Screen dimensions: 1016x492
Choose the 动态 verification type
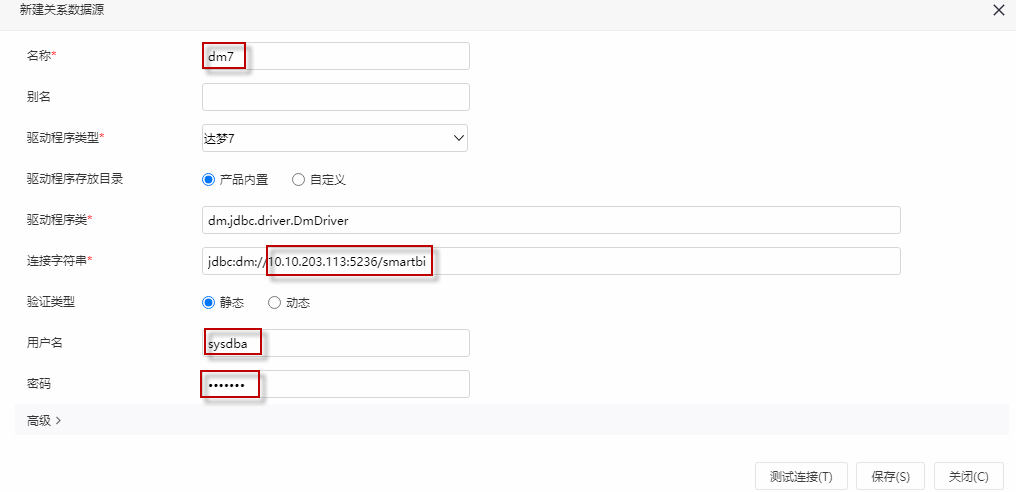pyautogui.click(x=274, y=302)
